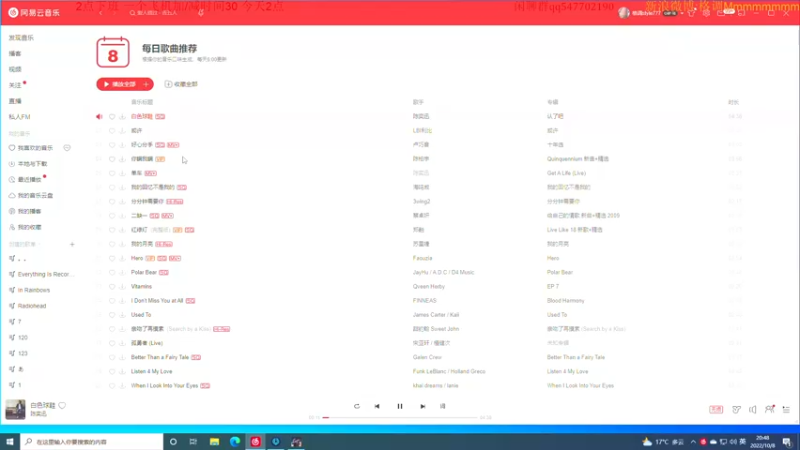Click the daily recommendation calendar icon
Viewport: 800px width, 450px height.
click(113, 52)
